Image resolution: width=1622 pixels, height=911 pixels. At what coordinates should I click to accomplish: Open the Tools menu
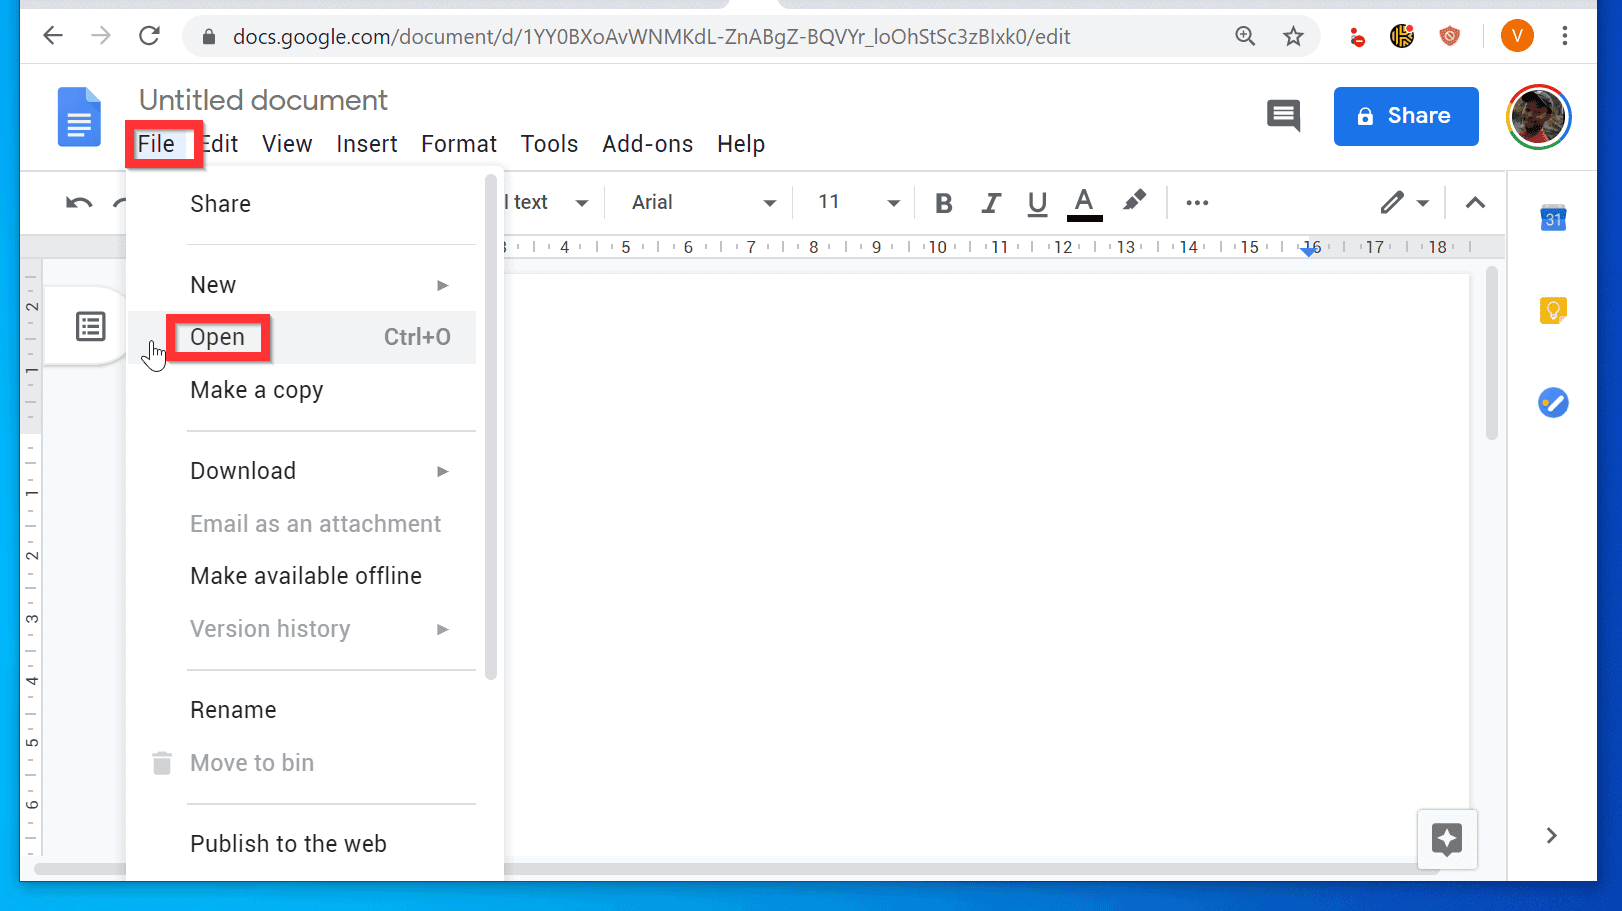point(549,143)
